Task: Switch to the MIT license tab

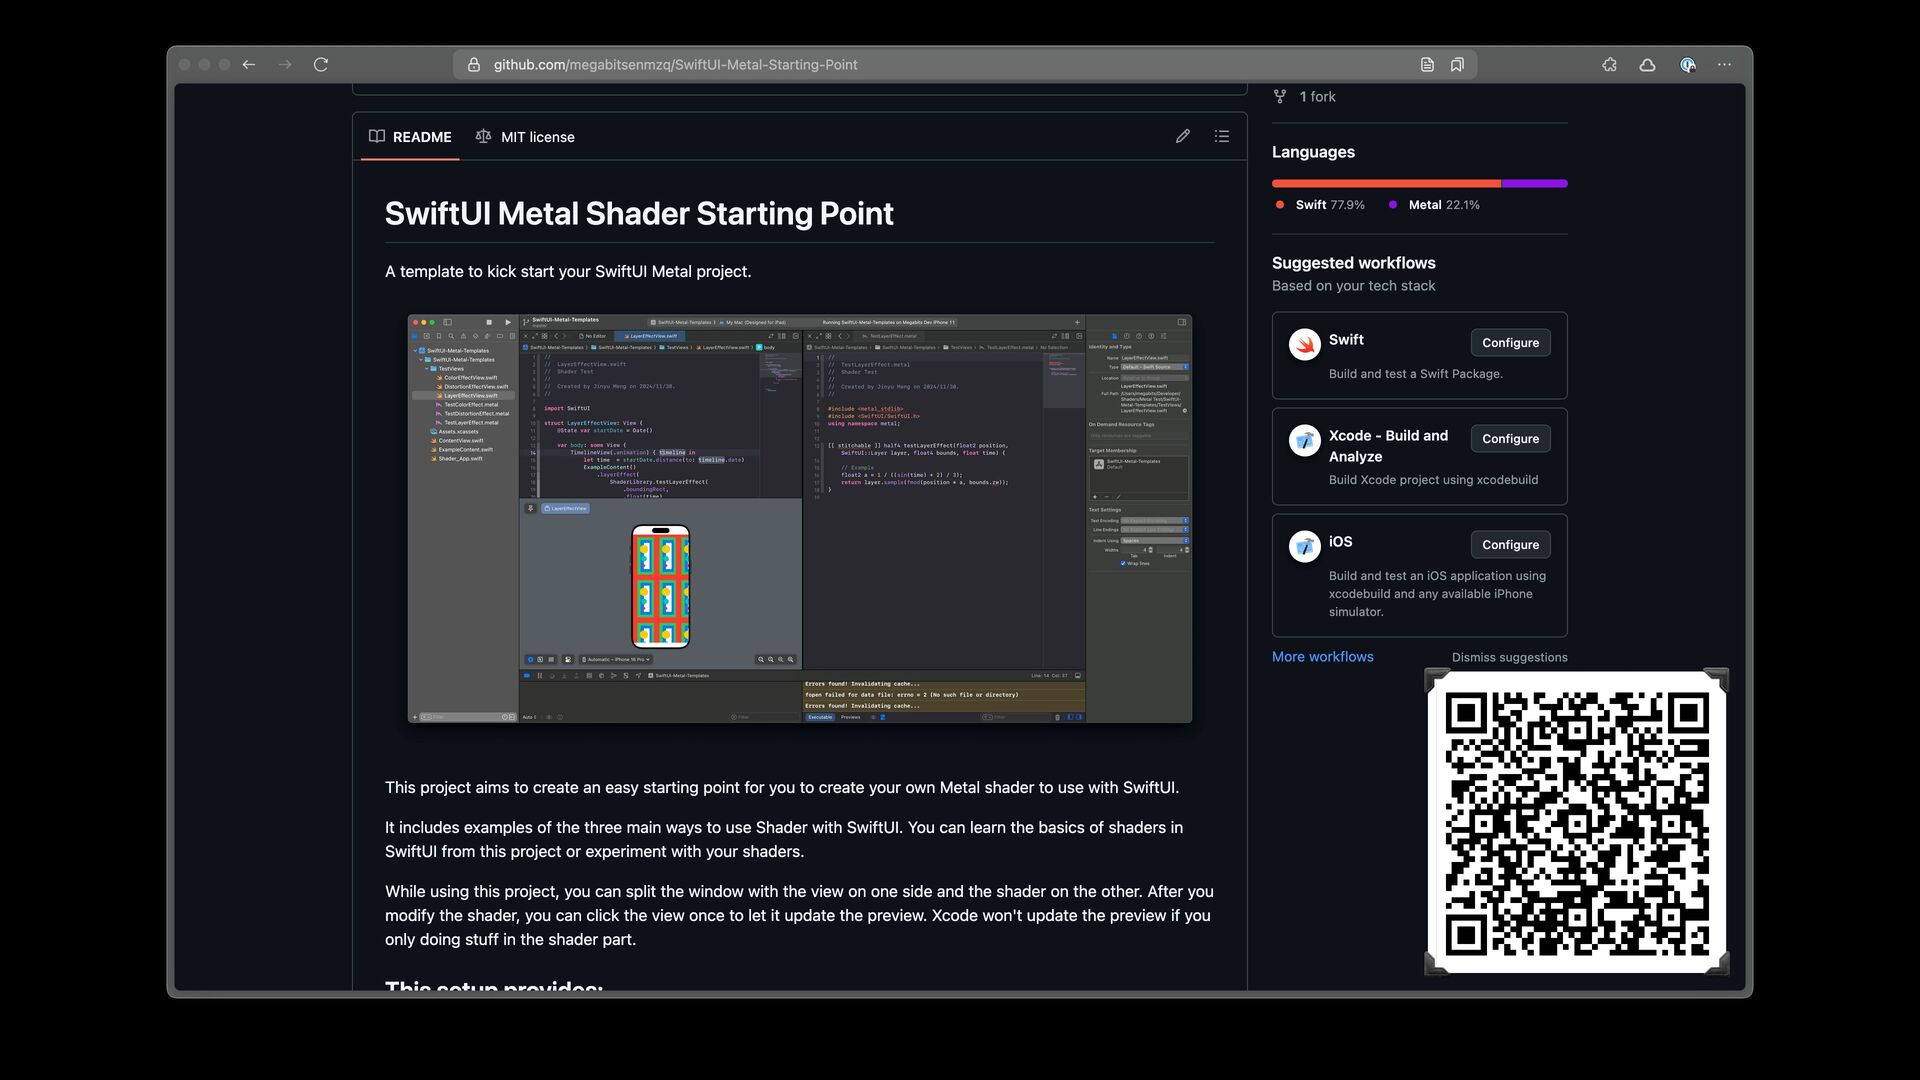Action: [x=525, y=137]
